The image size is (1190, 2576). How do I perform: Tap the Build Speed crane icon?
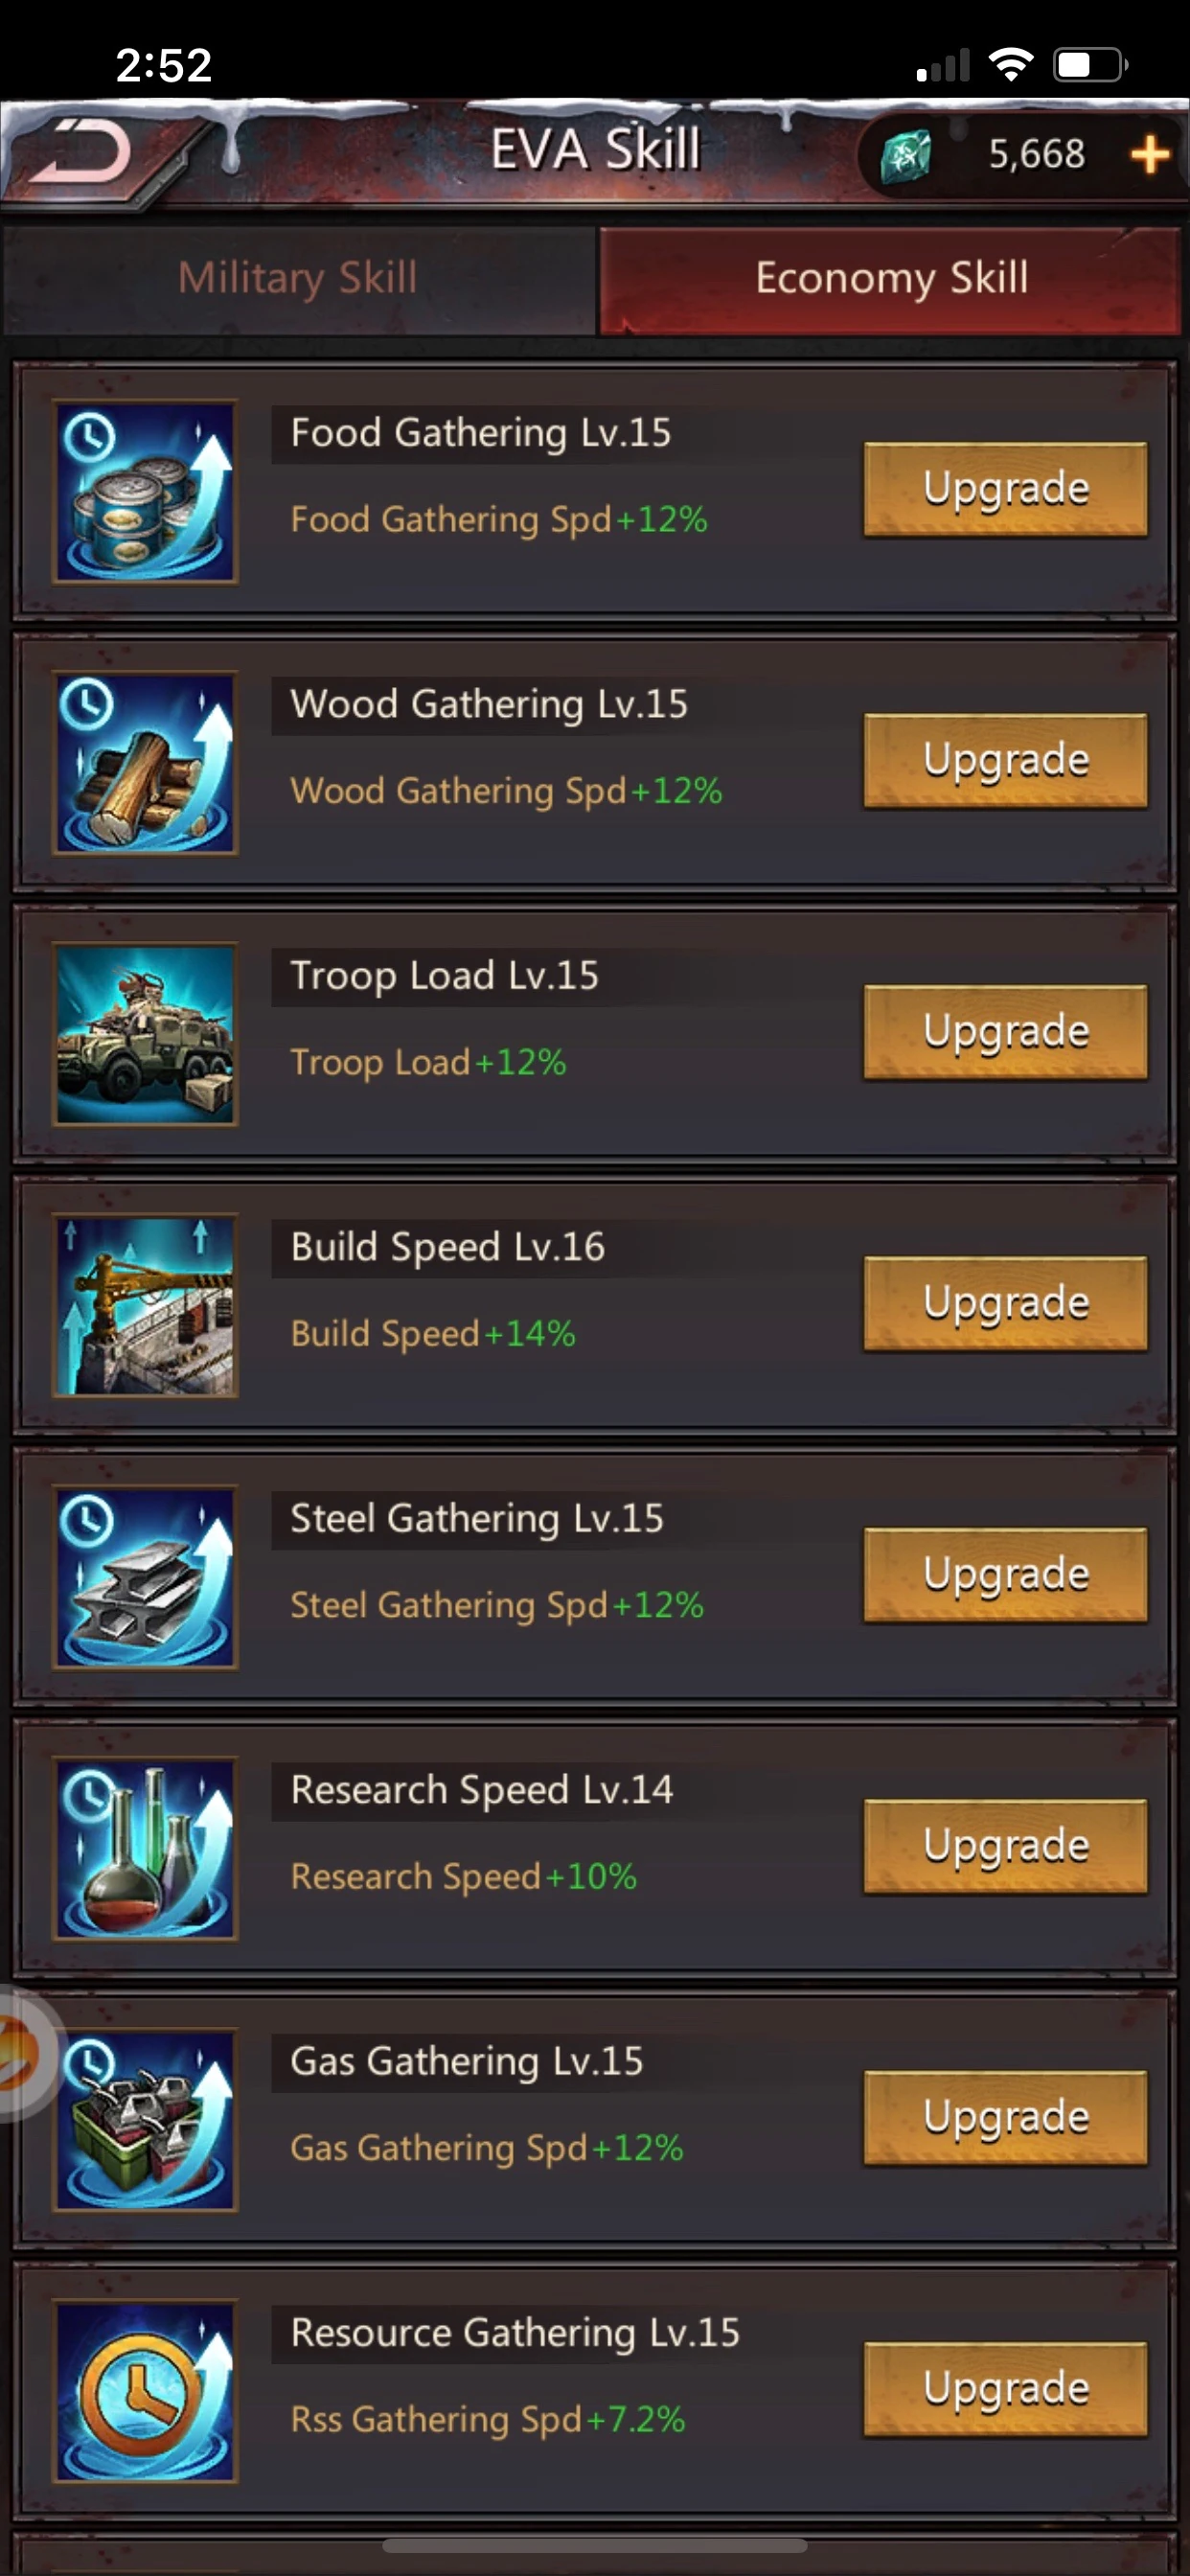pyautogui.click(x=145, y=1306)
